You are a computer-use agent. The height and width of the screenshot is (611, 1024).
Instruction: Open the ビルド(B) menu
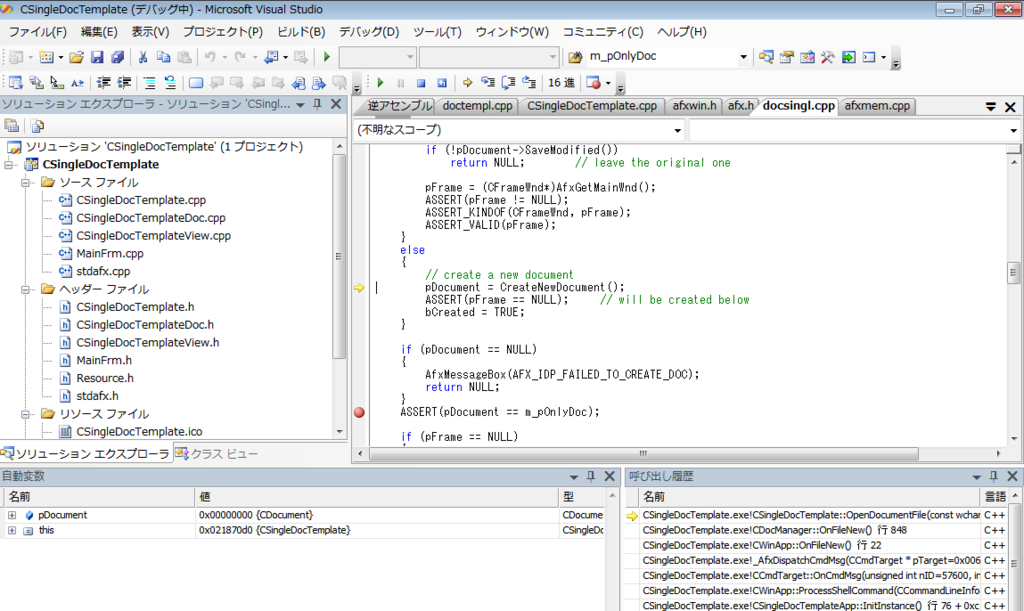tap(301, 32)
